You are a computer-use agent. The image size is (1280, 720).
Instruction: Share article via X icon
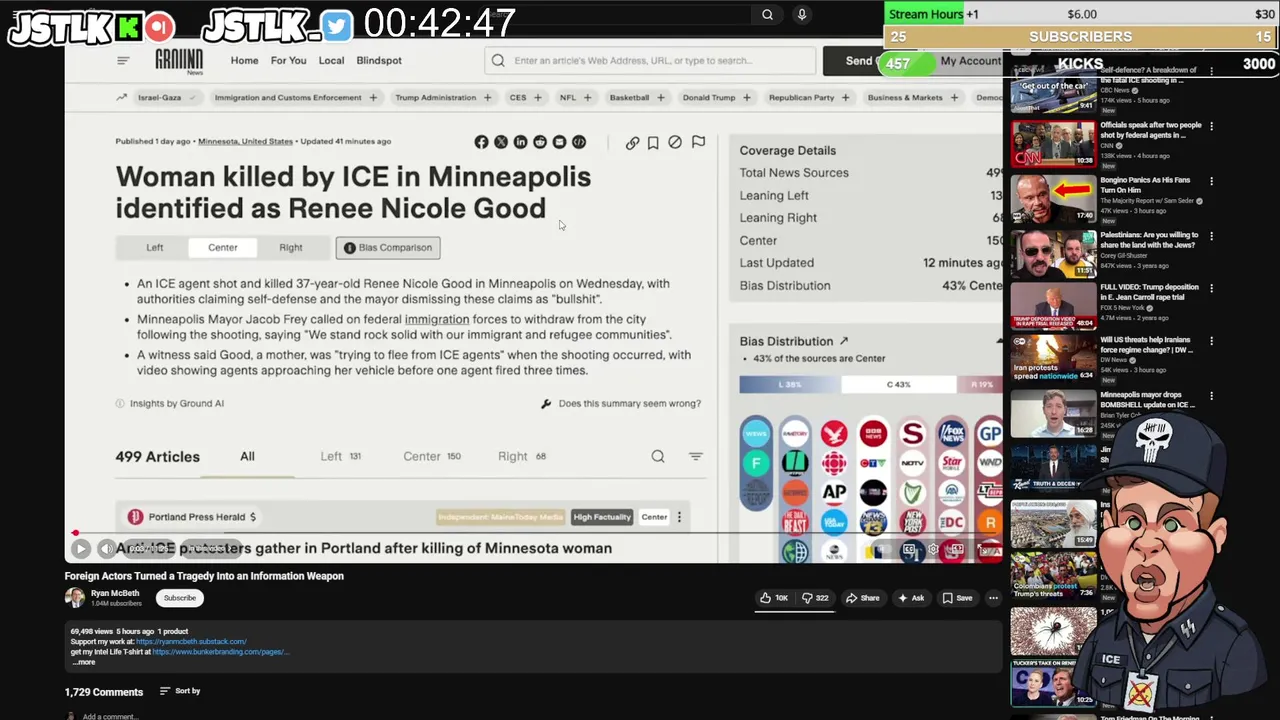pos(501,142)
